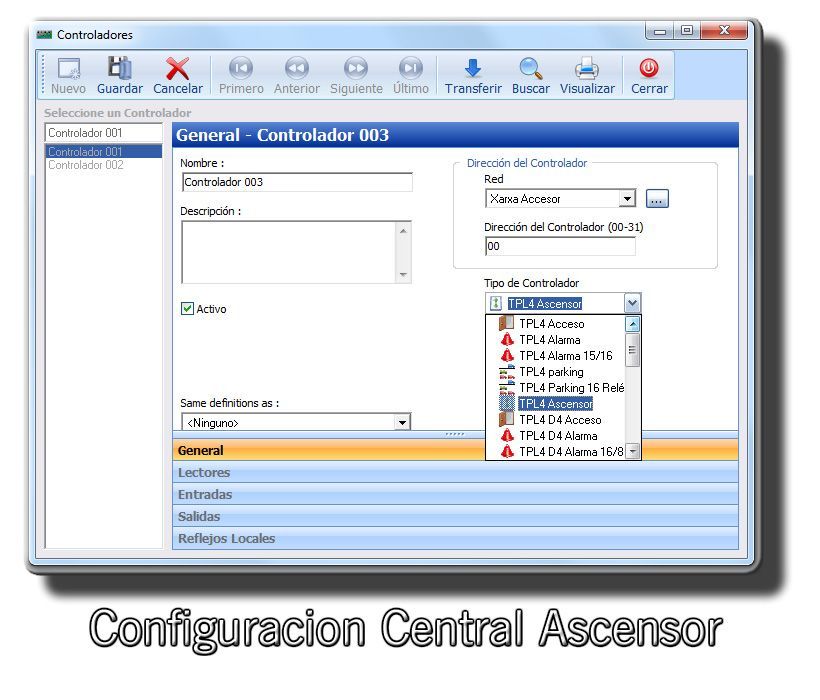Click elevator icon beside highlighted TPL4 Ascensor

point(506,404)
